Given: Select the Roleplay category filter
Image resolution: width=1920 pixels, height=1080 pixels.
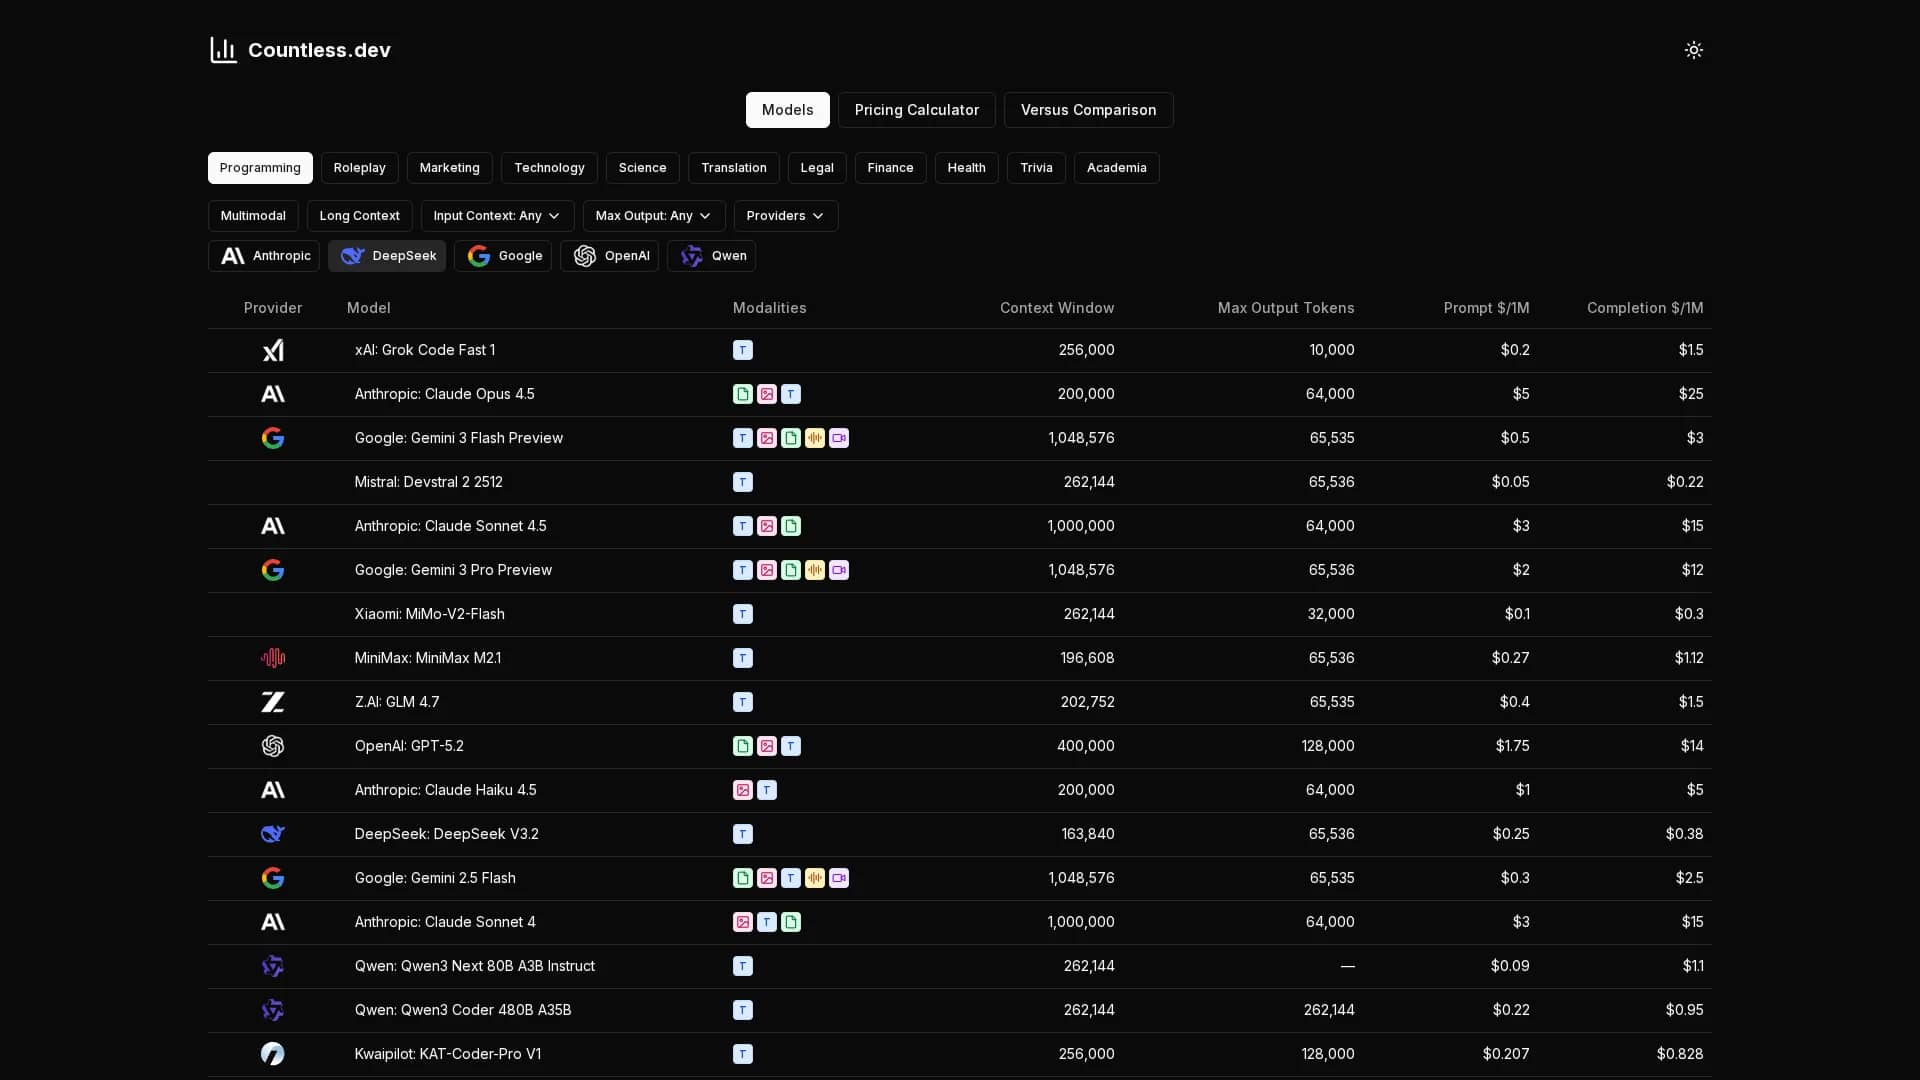Looking at the screenshot, I should 360,168.
